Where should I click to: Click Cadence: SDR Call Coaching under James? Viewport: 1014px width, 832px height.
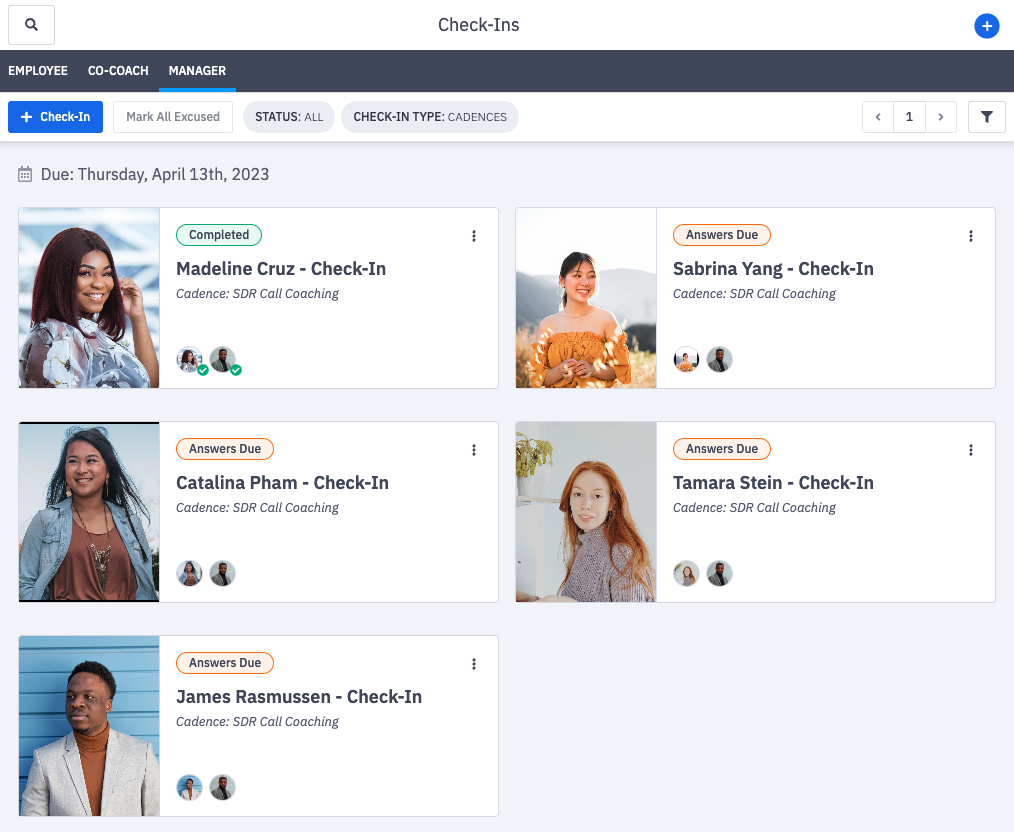pos(257,721)
